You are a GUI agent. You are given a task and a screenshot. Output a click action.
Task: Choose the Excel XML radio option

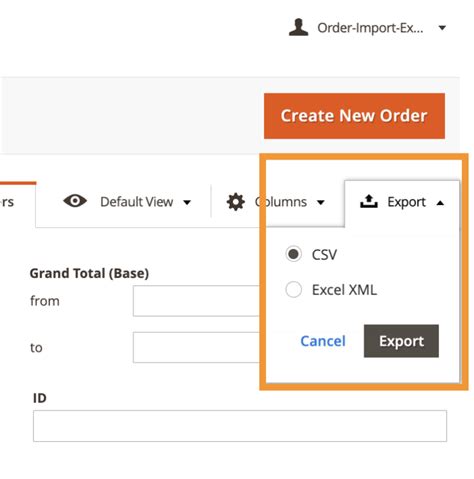pos(294,289)
